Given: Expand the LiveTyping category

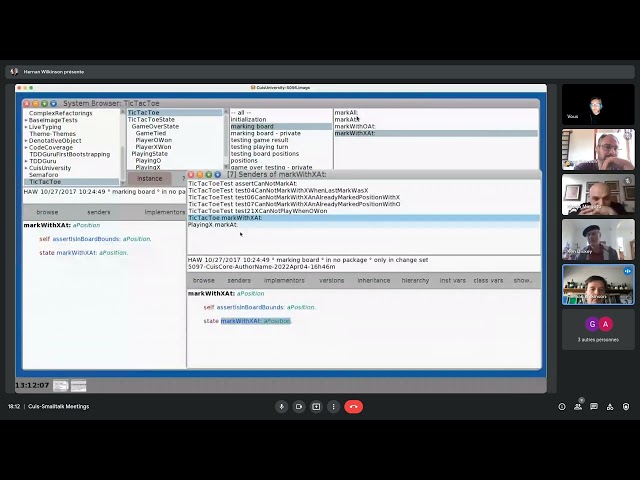Looking at the screenshot, I should click(26, 127).
